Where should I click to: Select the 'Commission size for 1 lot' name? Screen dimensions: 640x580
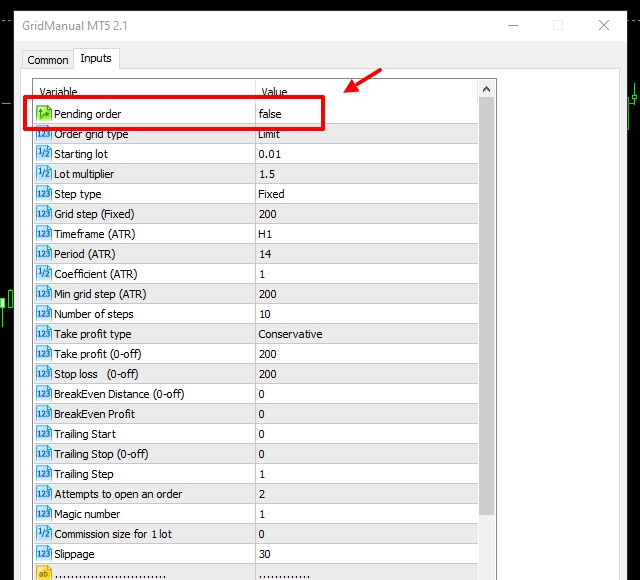coord(113,534)
